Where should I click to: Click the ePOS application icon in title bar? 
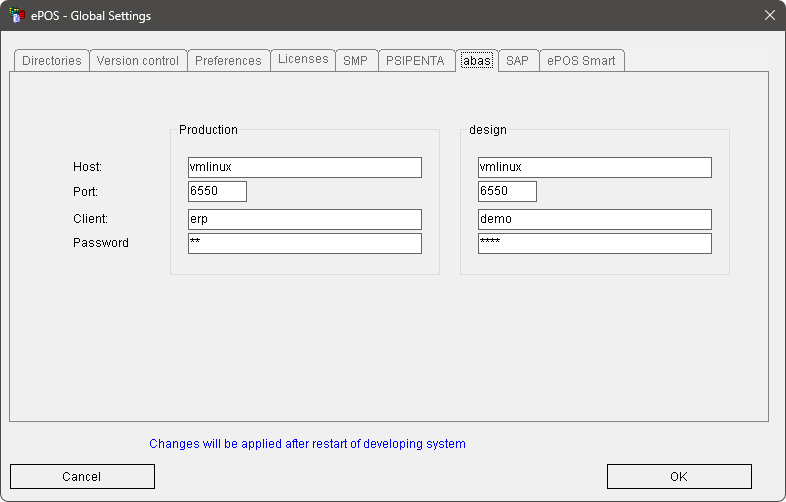[x=16, y=15]
